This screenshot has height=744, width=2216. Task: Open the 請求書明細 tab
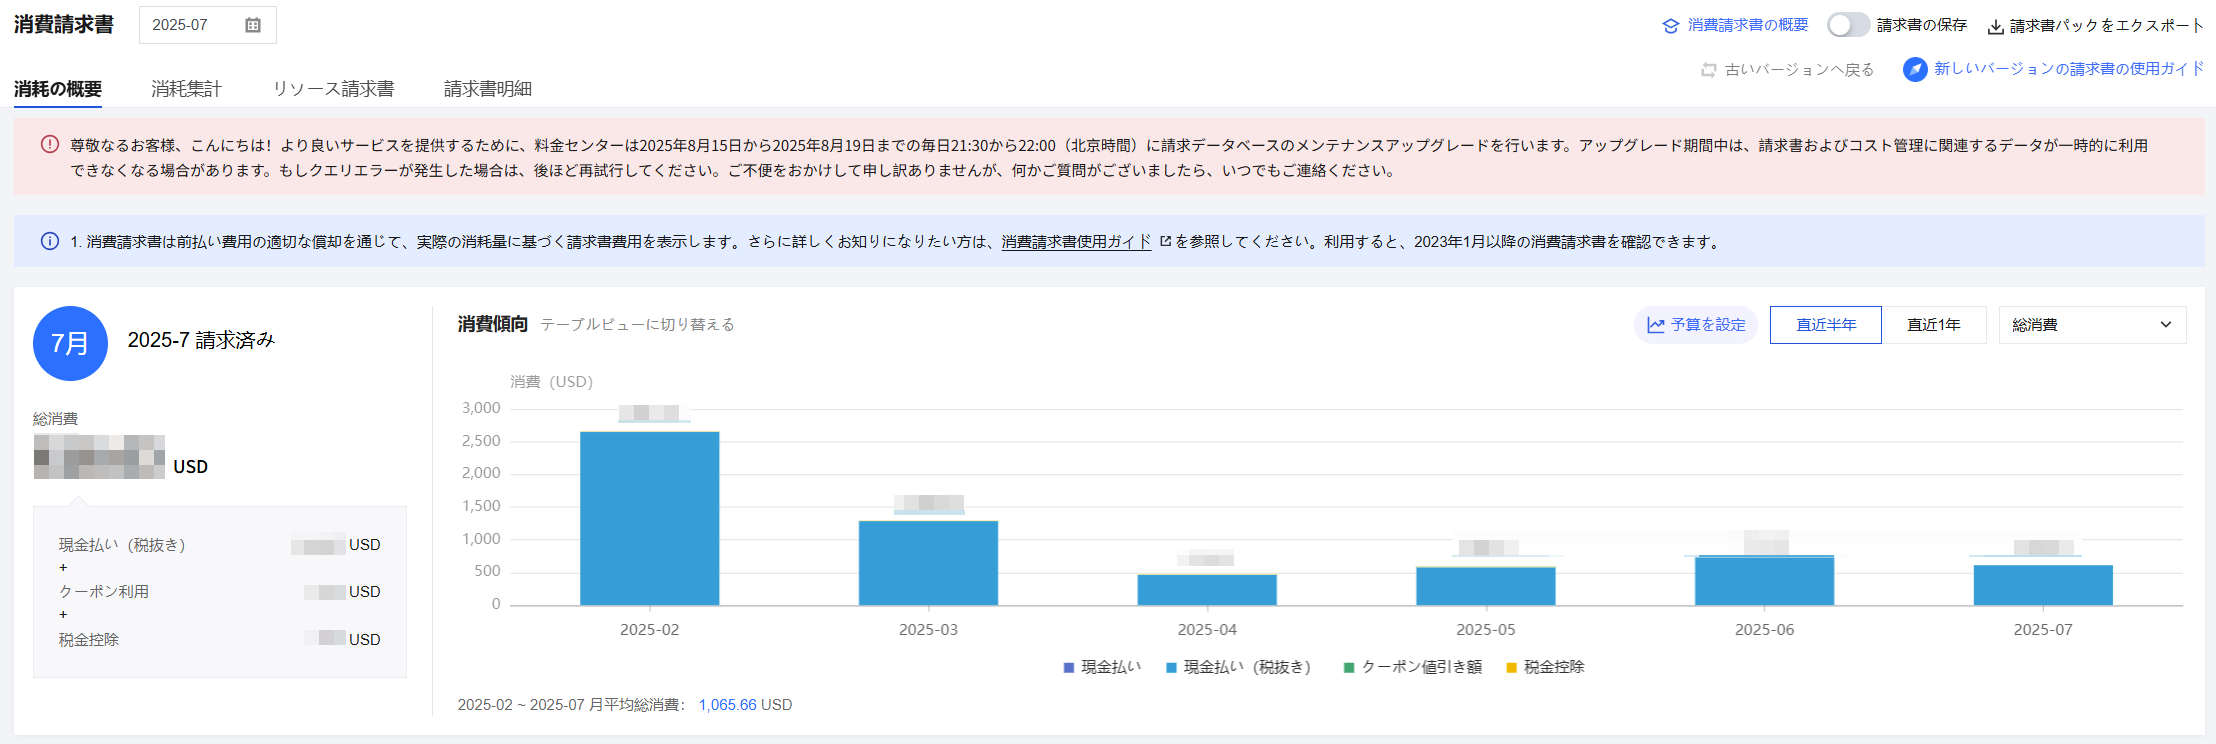[488, 89]
